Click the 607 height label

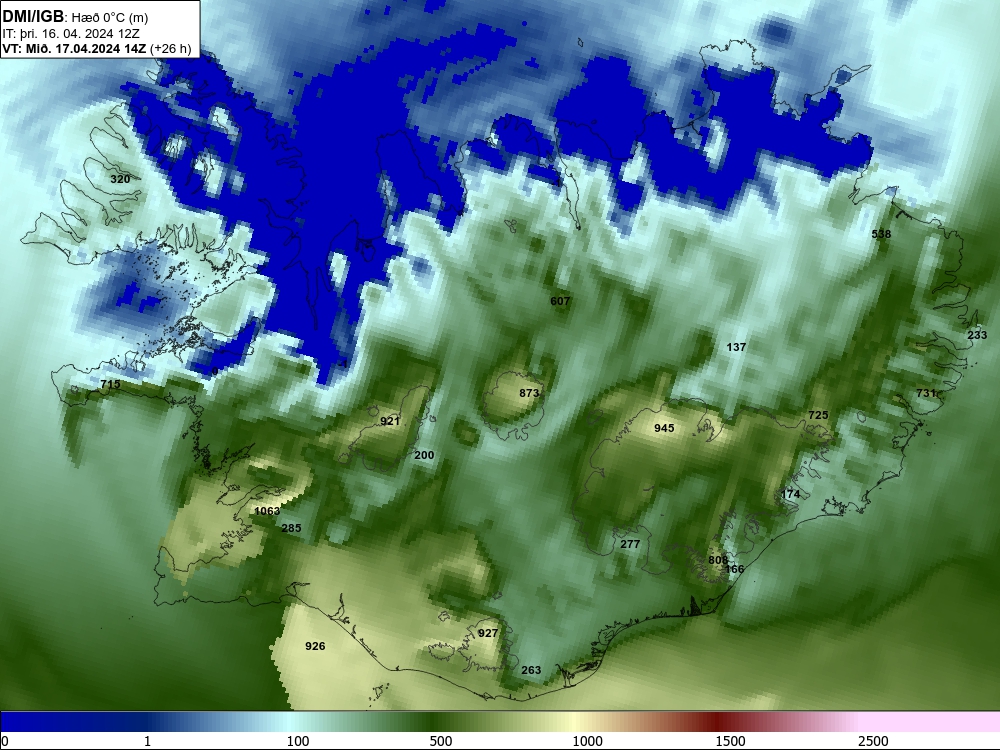[560, 301]
